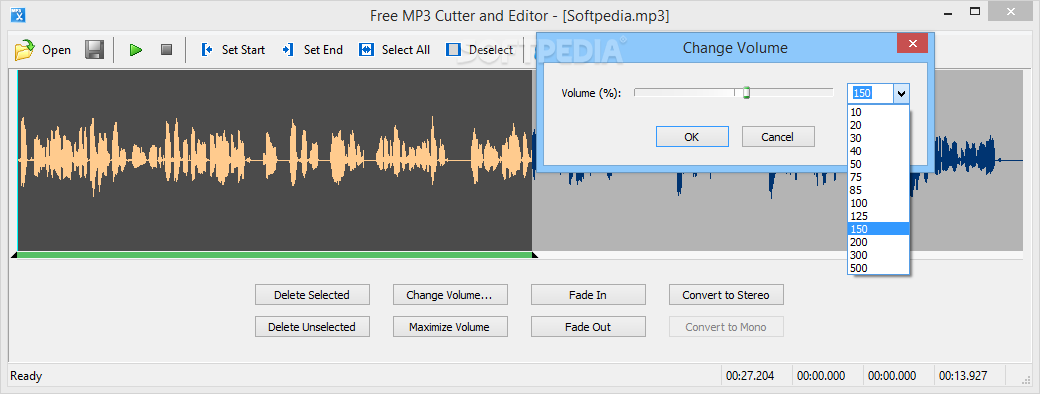Collapse the volume dropdown using its arrow
The width and height of the screenshot is (1040, 394).
pos(901,94)
